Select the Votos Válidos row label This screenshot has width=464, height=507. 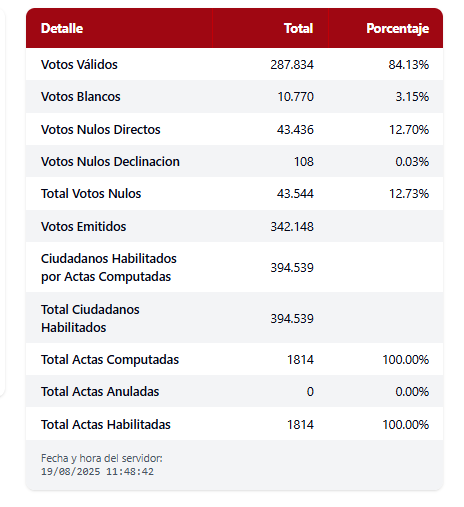coord(79,65)
